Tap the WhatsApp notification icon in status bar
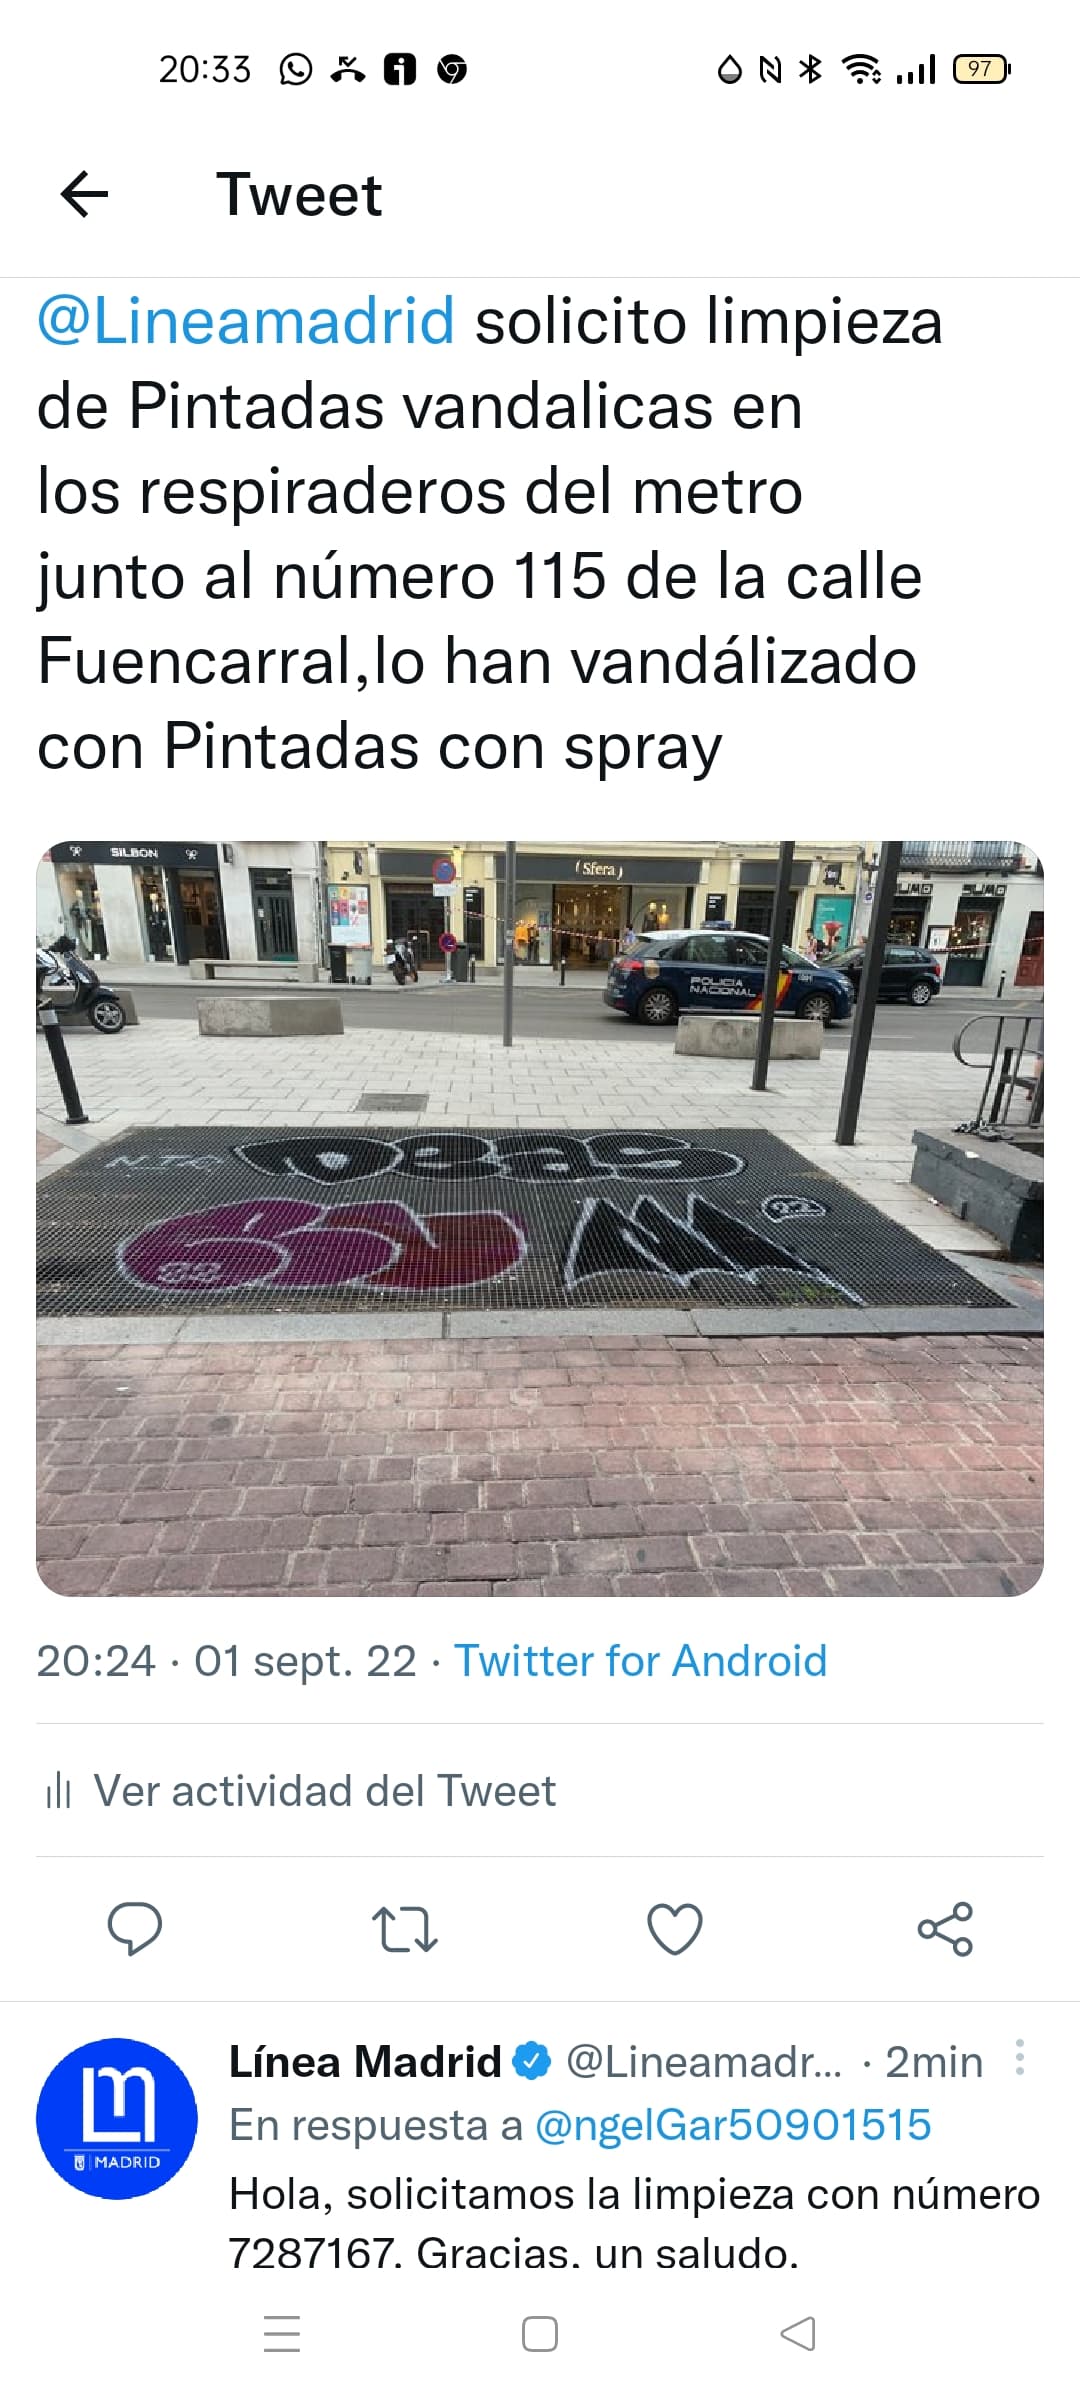 295,69
